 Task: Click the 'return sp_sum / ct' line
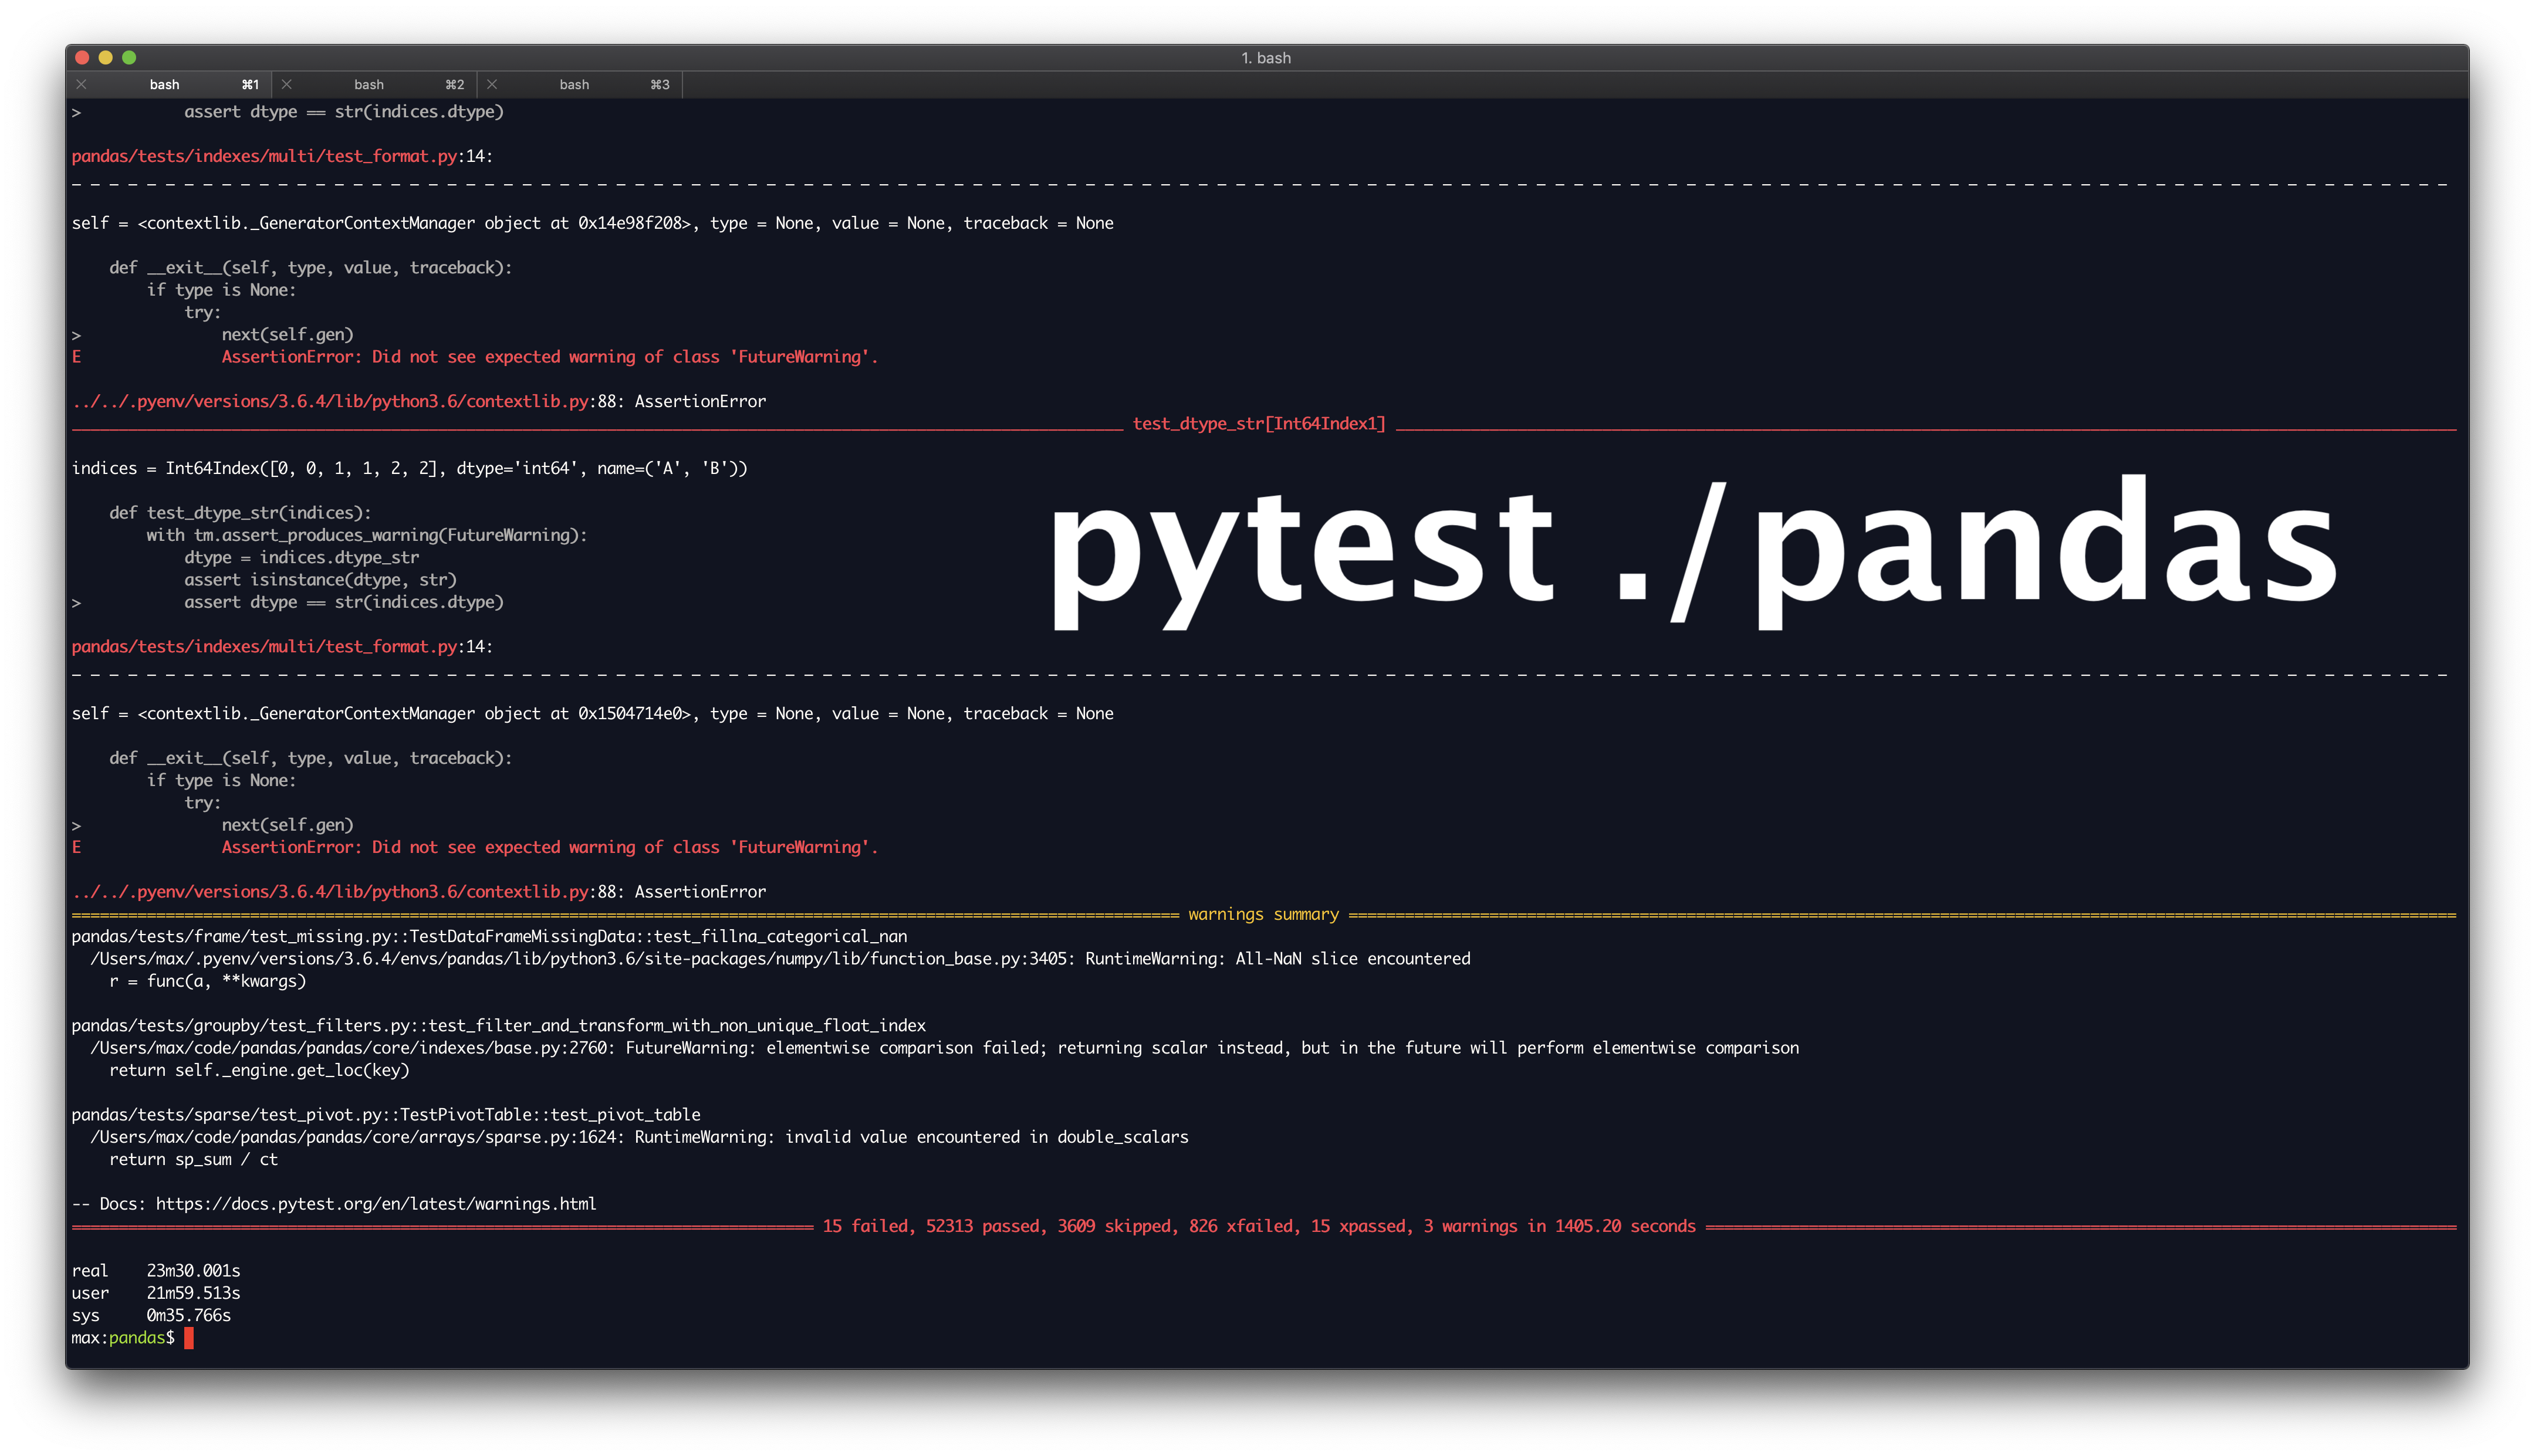[x=193, y=1160]
